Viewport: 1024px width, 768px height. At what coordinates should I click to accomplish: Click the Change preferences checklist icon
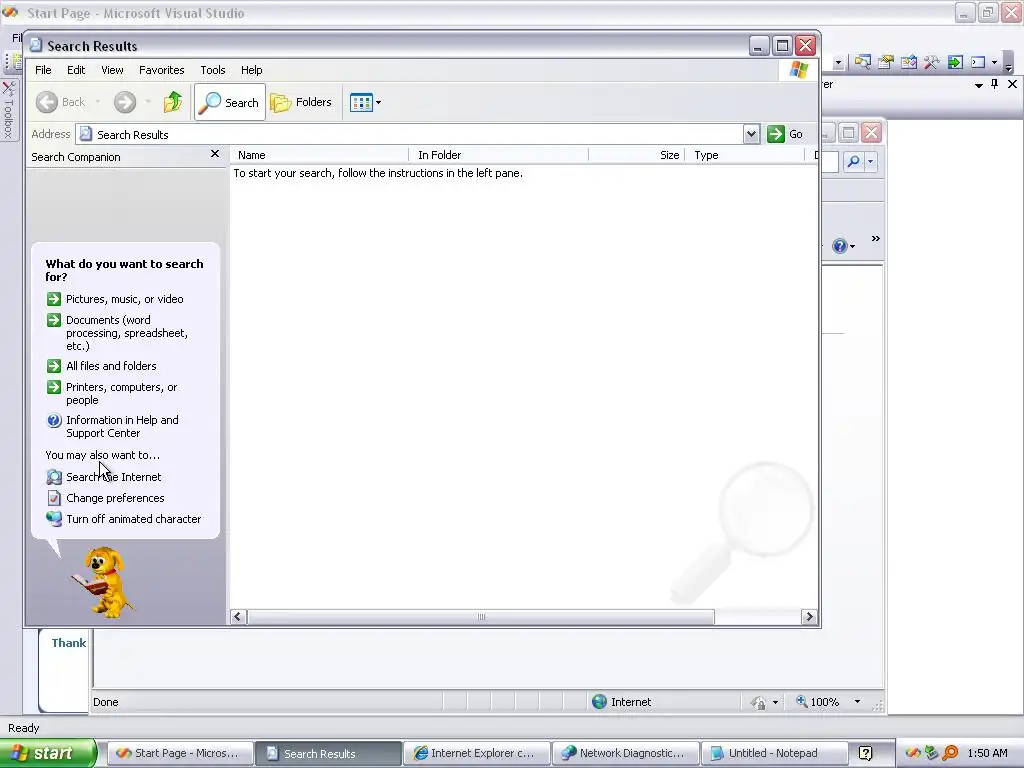pos(54,498)
